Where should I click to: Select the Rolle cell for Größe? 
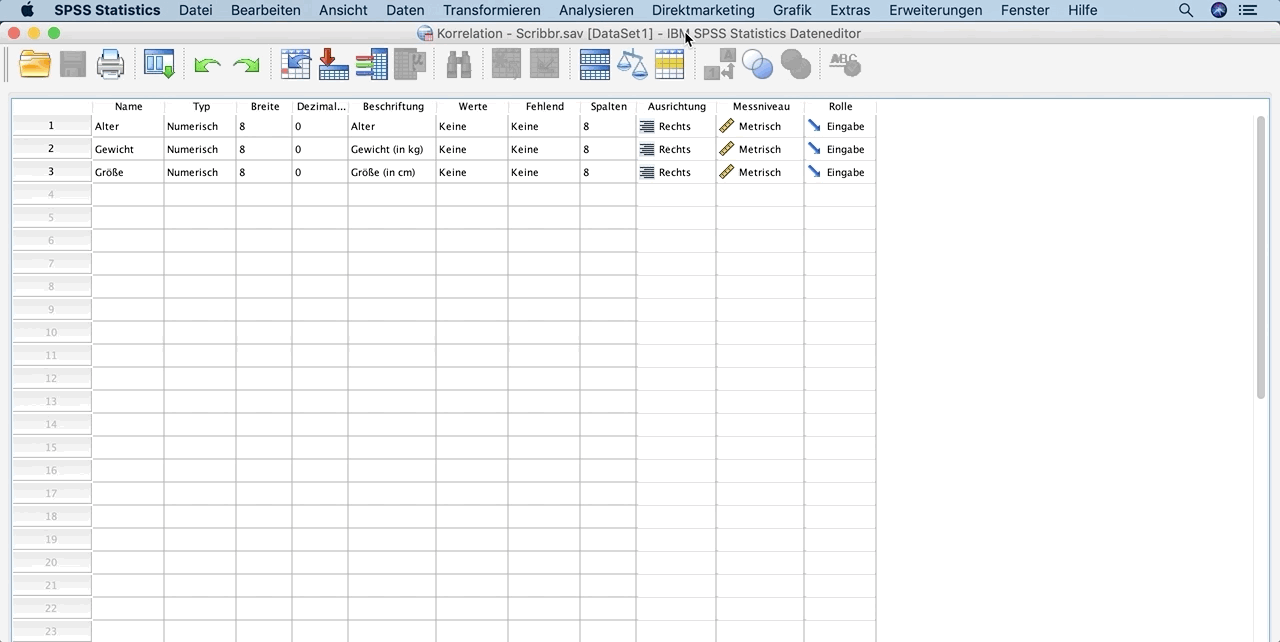[840, 173]
